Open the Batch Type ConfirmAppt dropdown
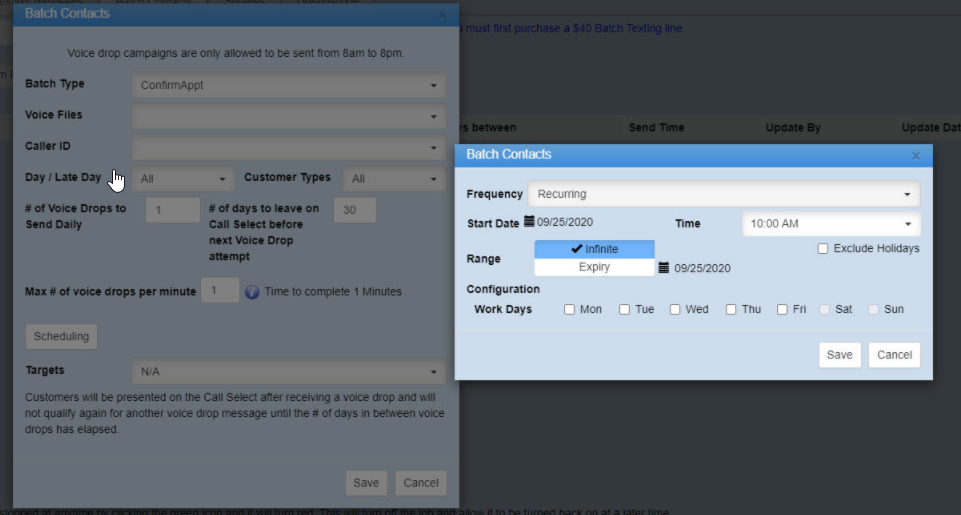961x515 pixels. point(288,85)
